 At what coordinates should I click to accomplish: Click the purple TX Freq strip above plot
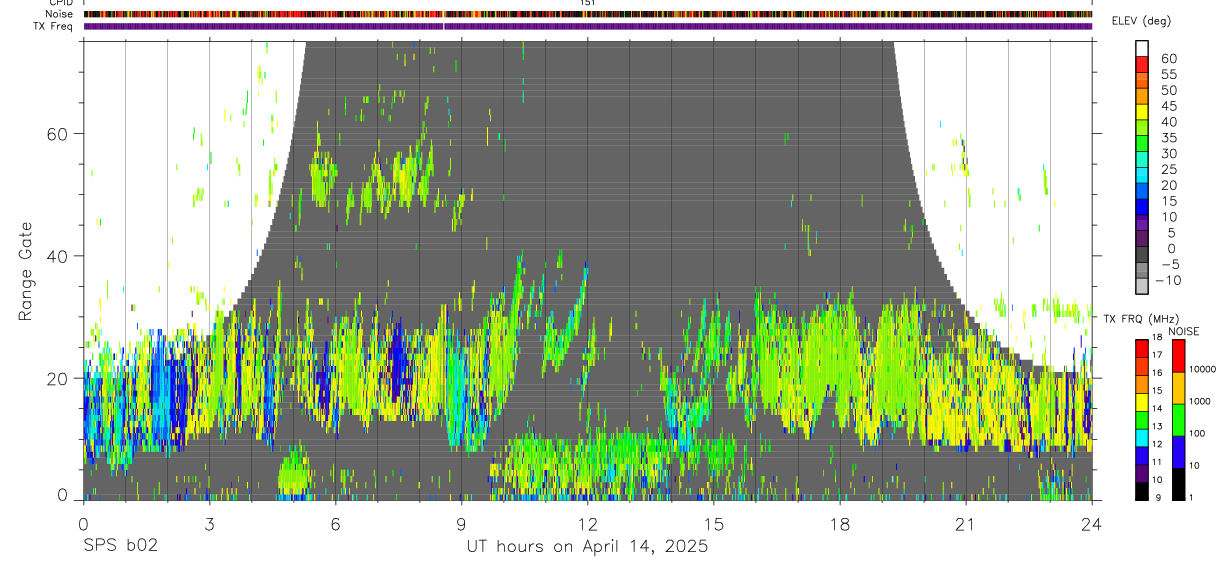click(588, 26)
